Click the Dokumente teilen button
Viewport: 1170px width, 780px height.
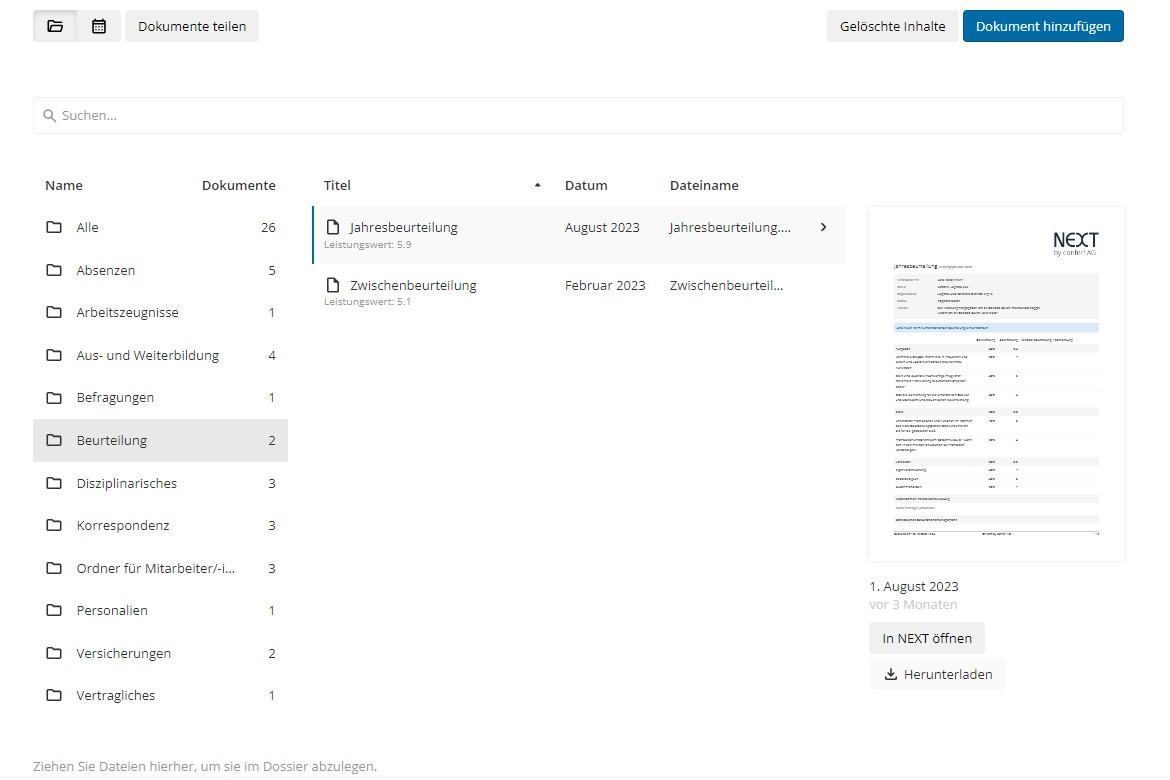192,26
